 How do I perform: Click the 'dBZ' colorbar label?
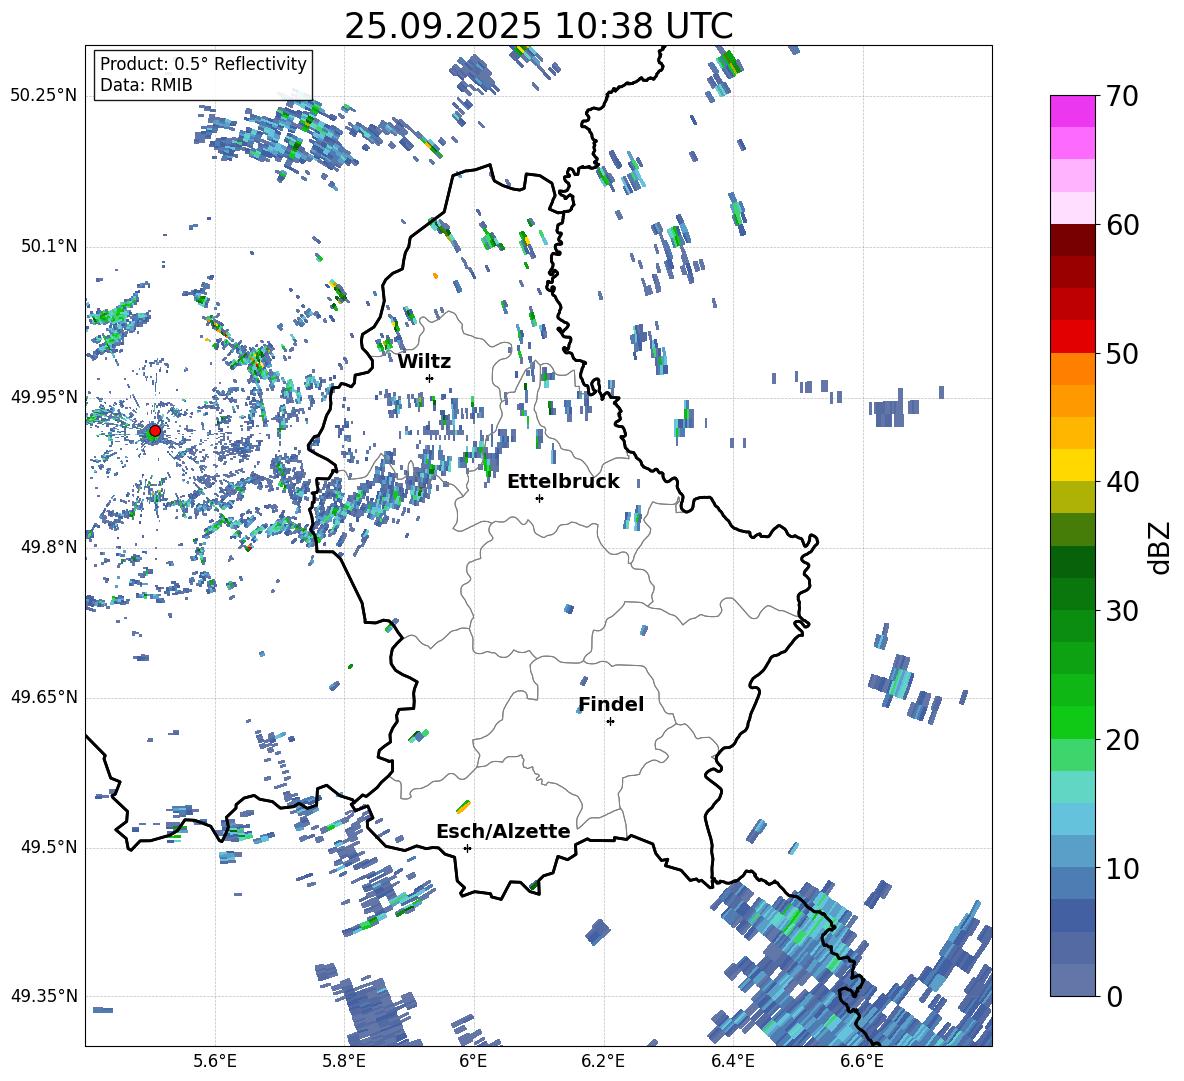coord(1160,547)
